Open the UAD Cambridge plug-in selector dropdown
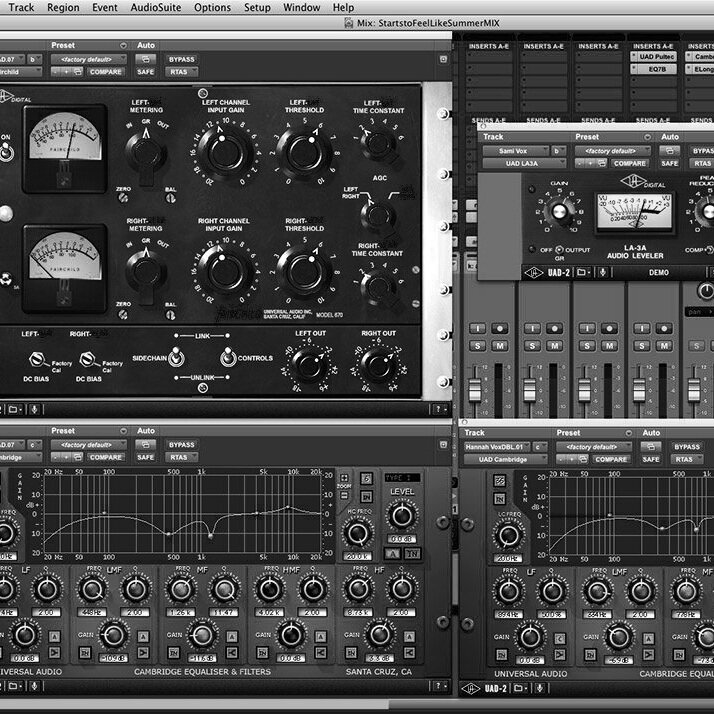This screenshot has height=714, width=714. coord(505,459)
